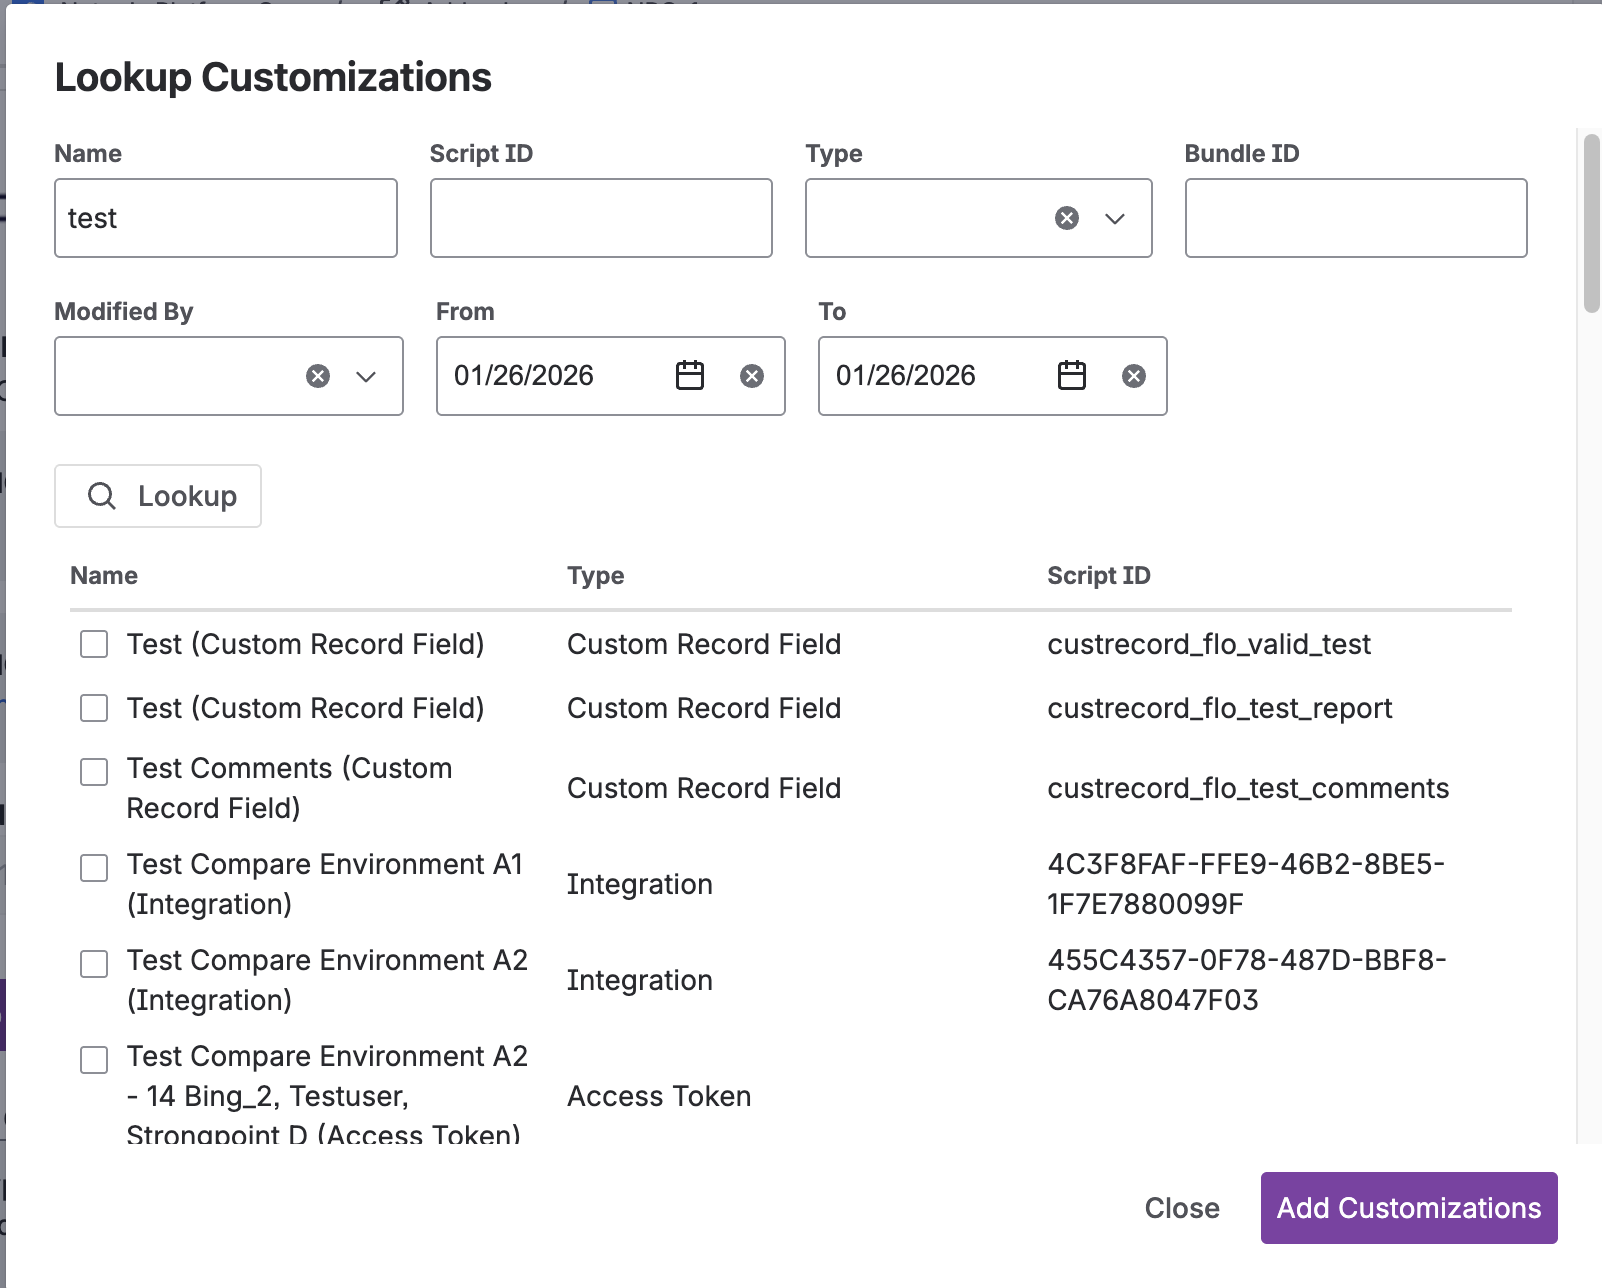The image size is (1602, 1288).
Task: Open the Modified By dropdown
Action: (x=365, y=376)
